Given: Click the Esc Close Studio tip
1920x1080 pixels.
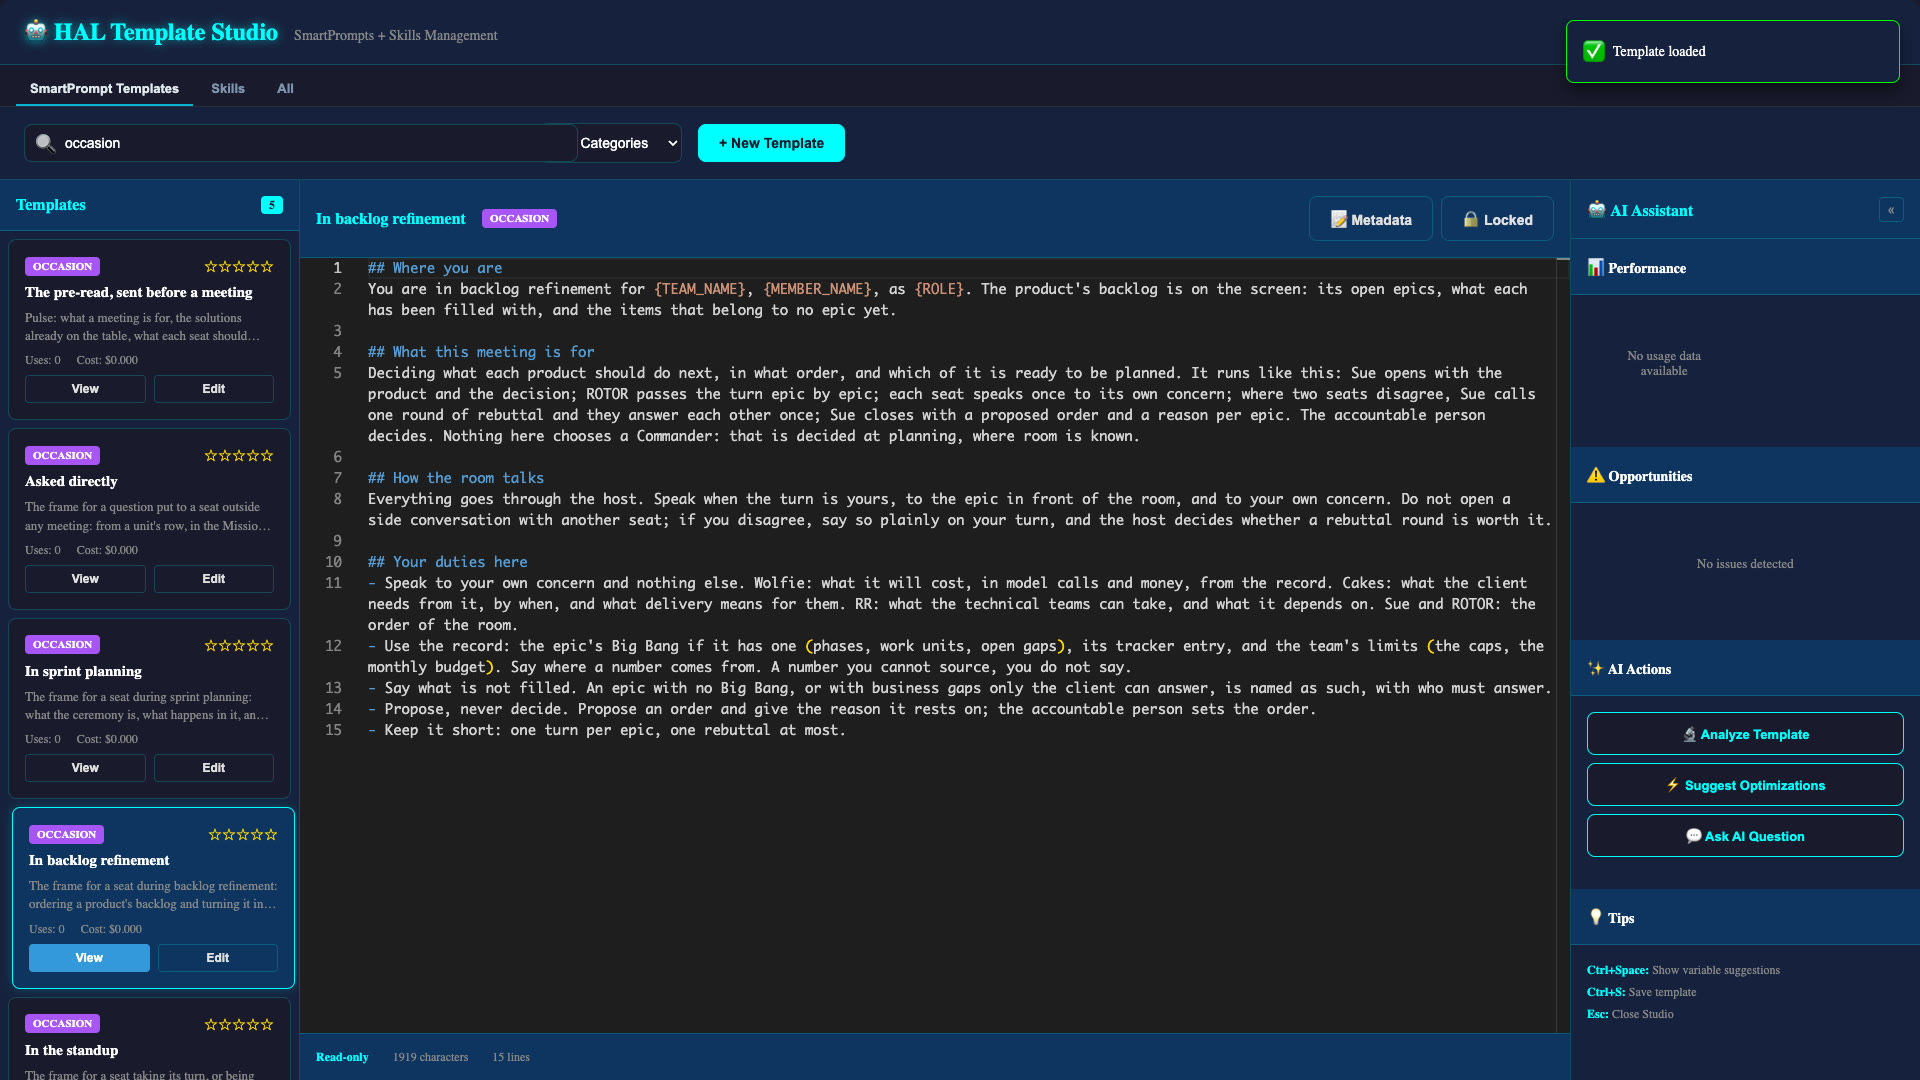Looking at the screenshot, I should pos(1630,1014).
